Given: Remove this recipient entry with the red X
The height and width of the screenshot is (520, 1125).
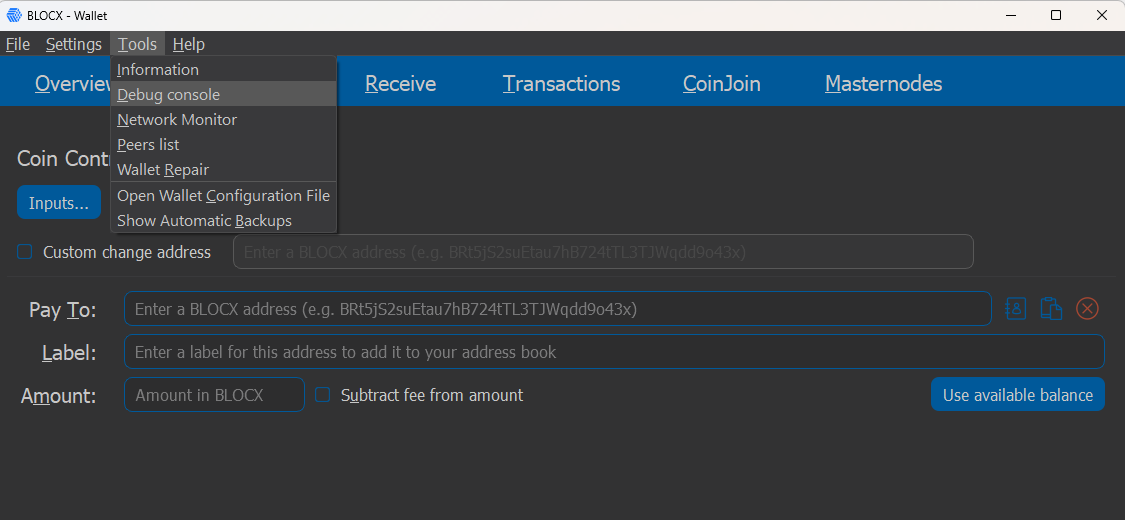Looking at the screenshot, I should point(1088,308).
